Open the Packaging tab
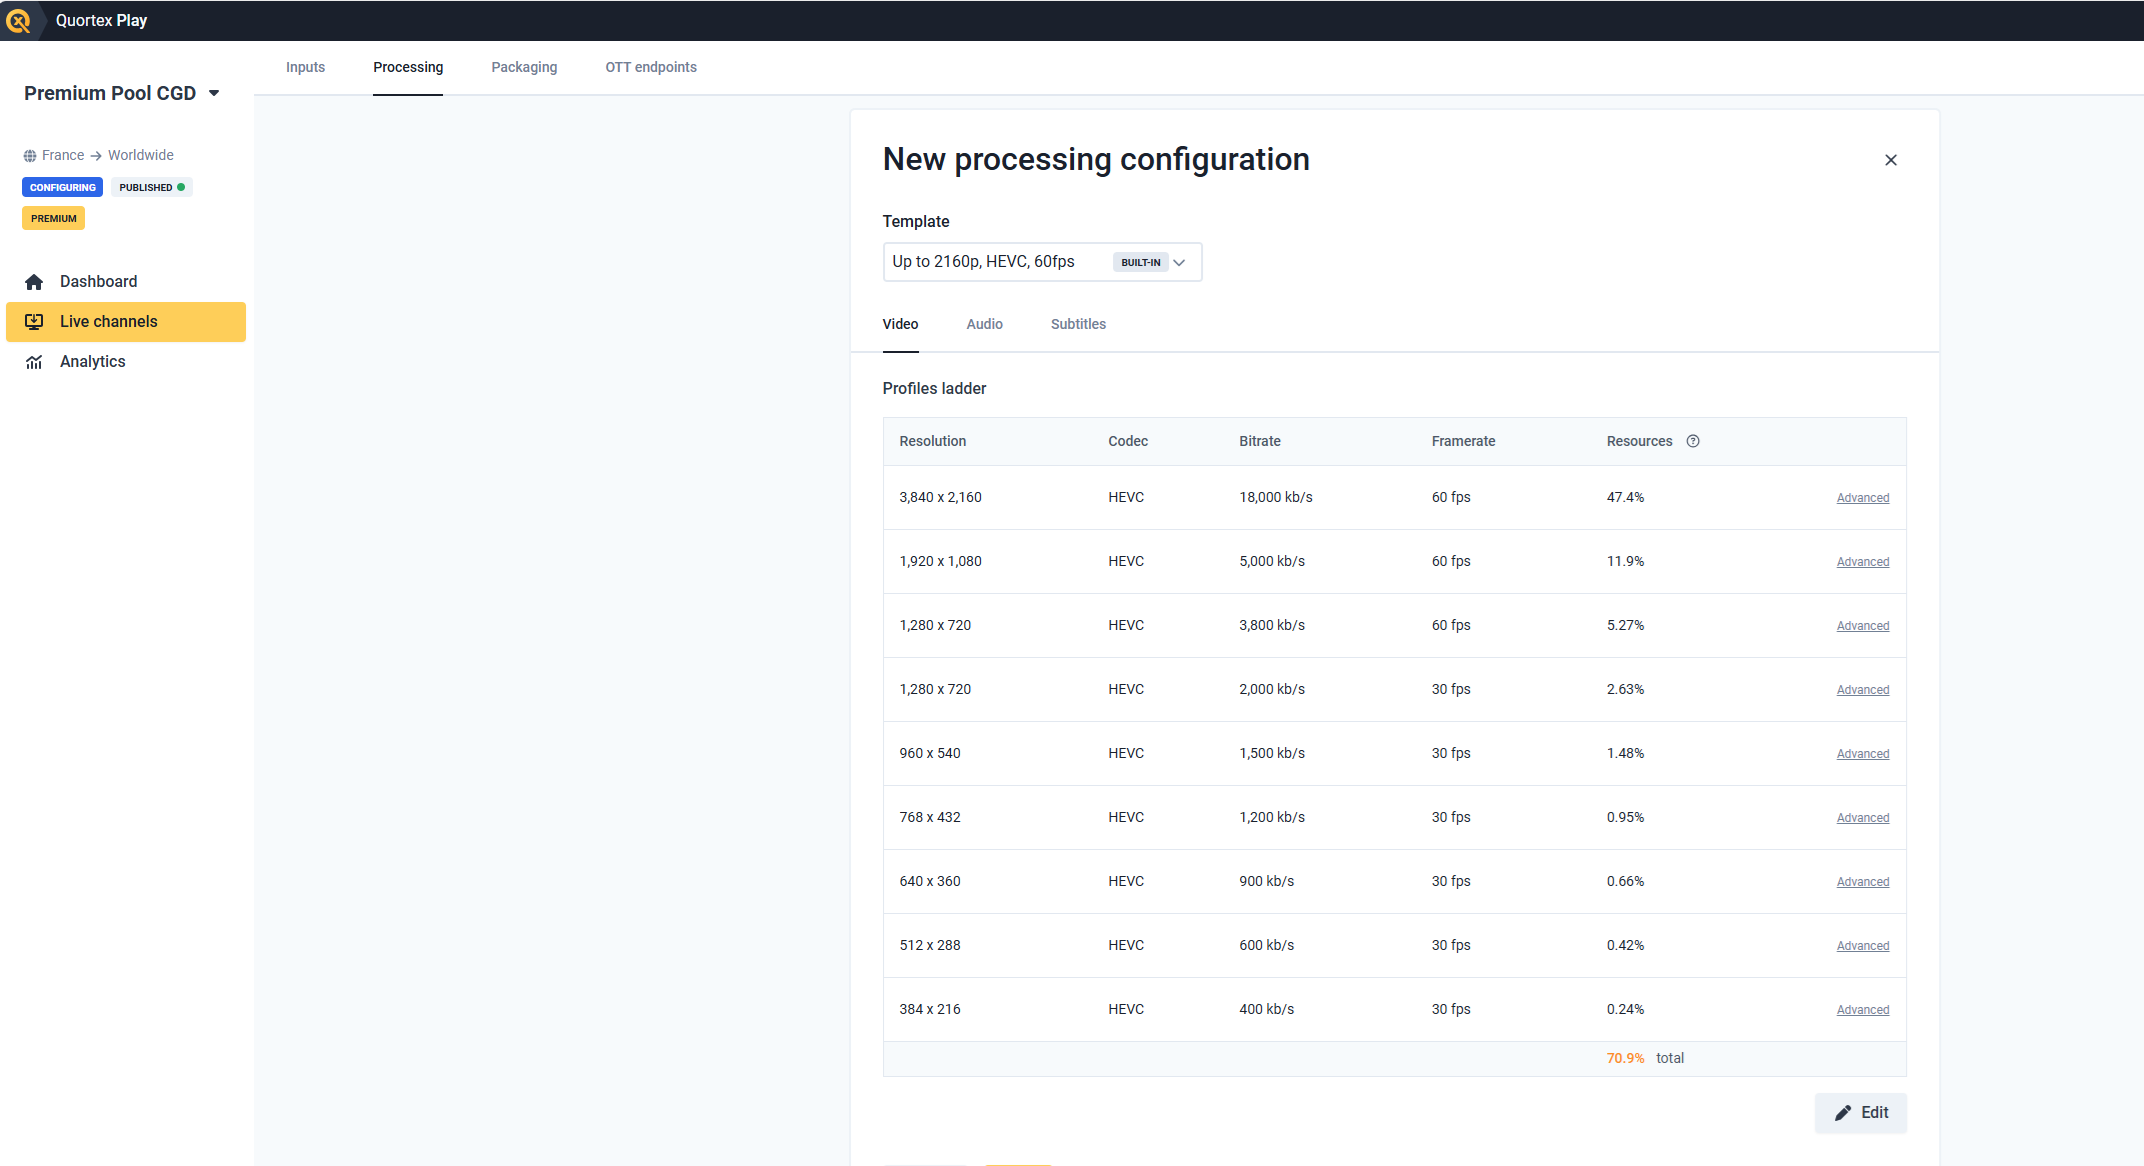 [x=524, y=67]
